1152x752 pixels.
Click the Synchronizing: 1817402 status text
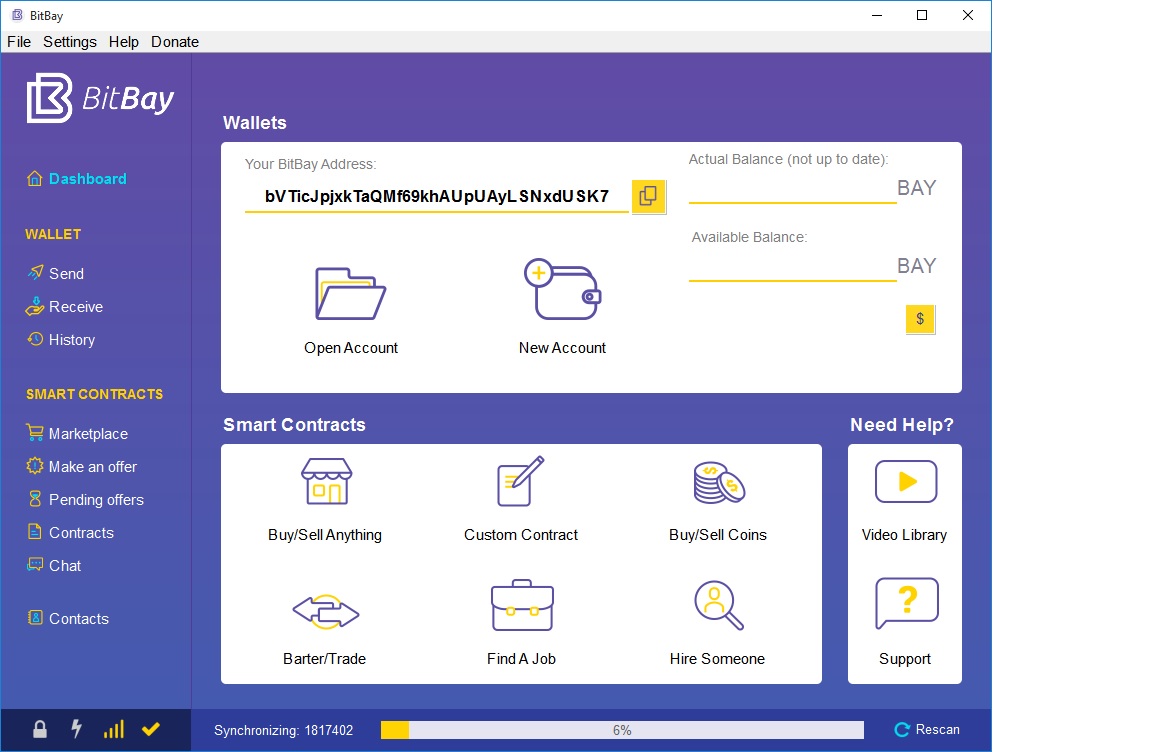coord(284,730)
